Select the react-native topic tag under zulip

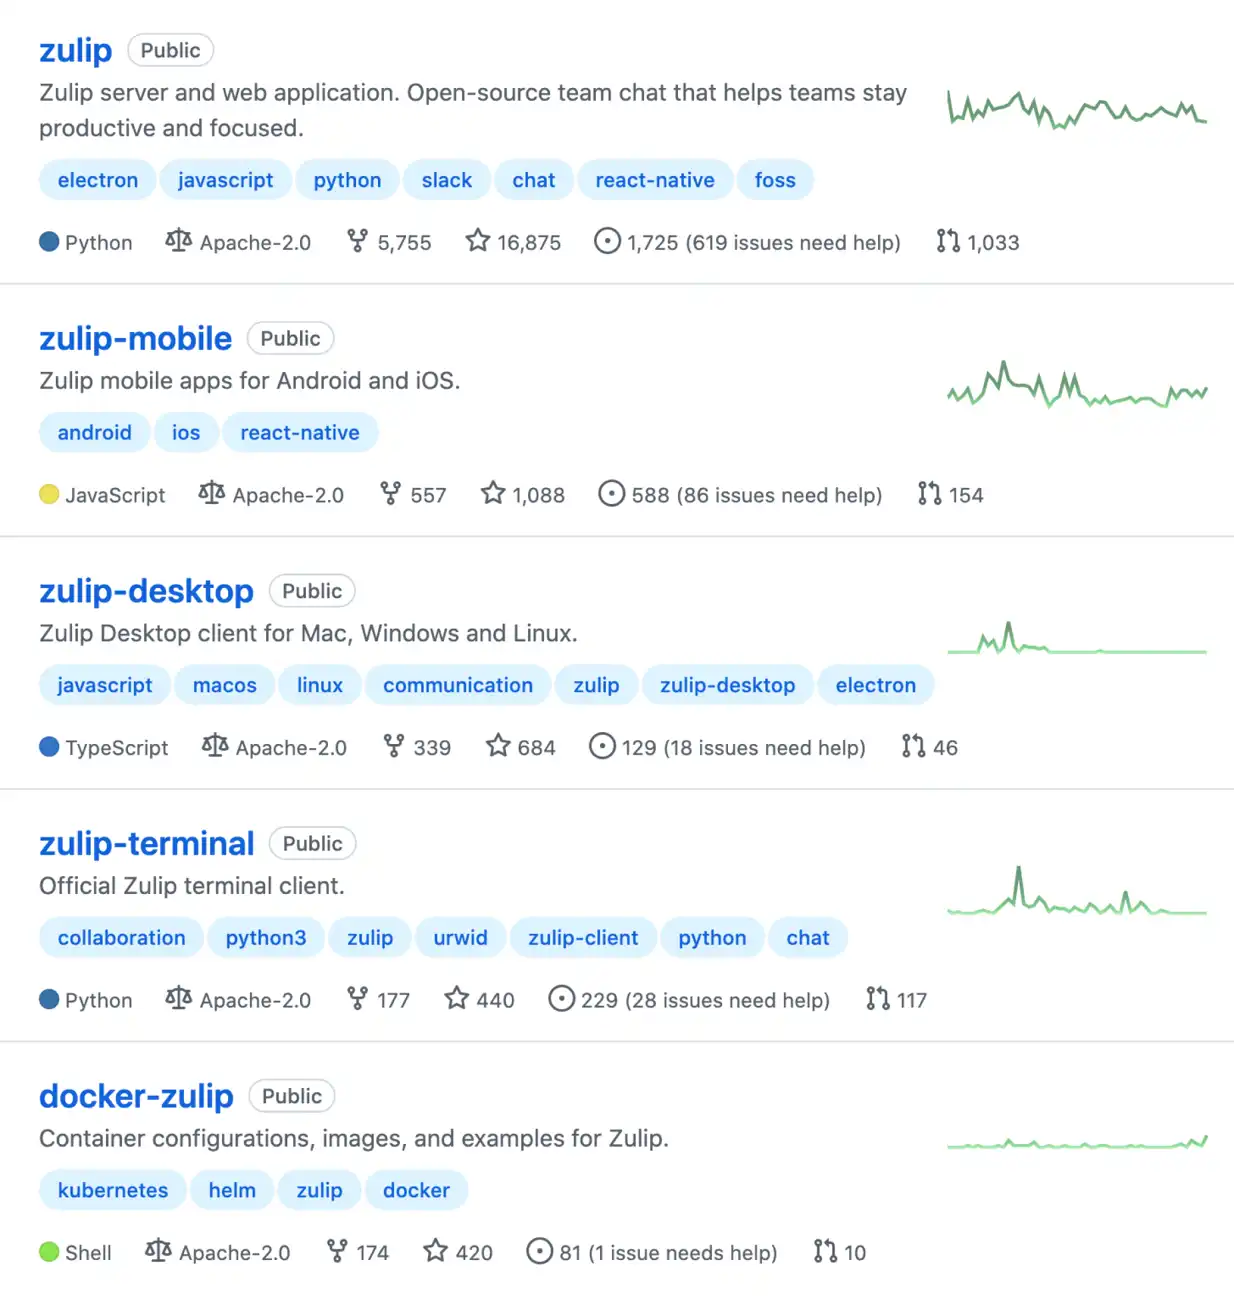tap(655, 180)
